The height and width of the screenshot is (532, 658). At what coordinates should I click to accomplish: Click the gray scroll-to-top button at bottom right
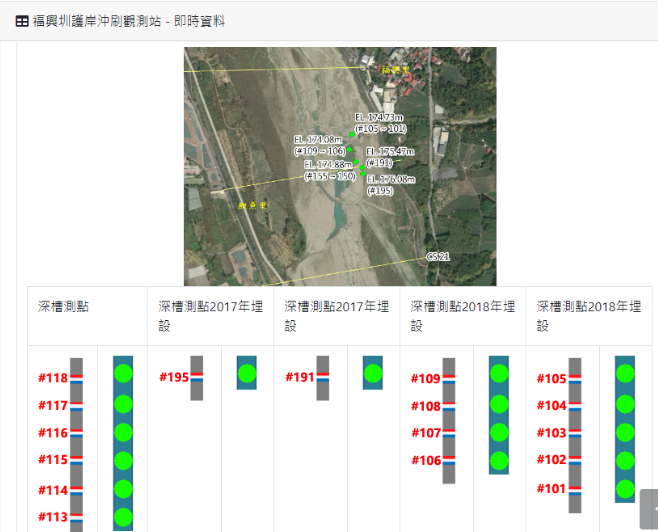click(x=649, y=509)
